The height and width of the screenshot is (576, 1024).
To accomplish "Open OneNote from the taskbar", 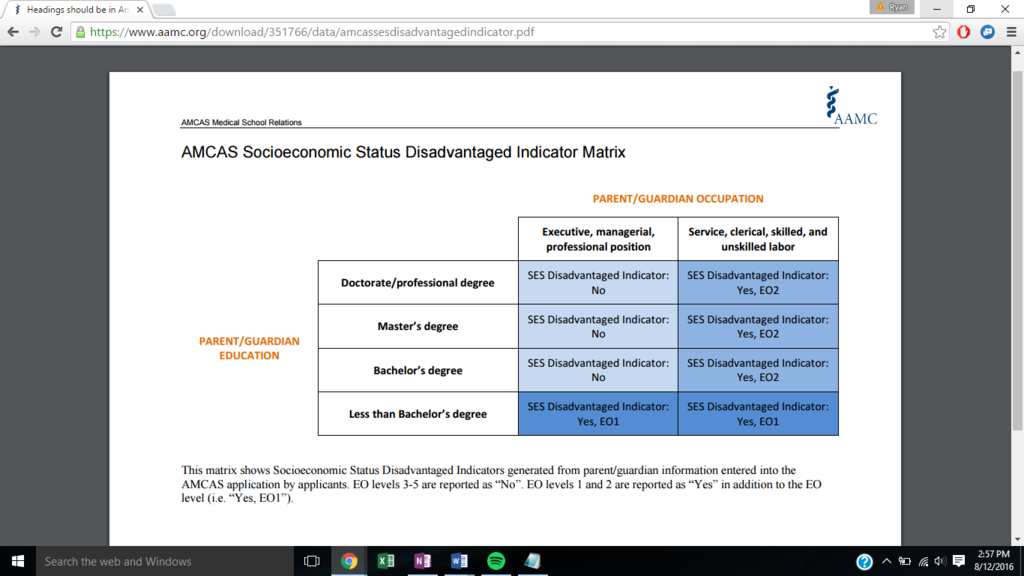I will (422, 561).
